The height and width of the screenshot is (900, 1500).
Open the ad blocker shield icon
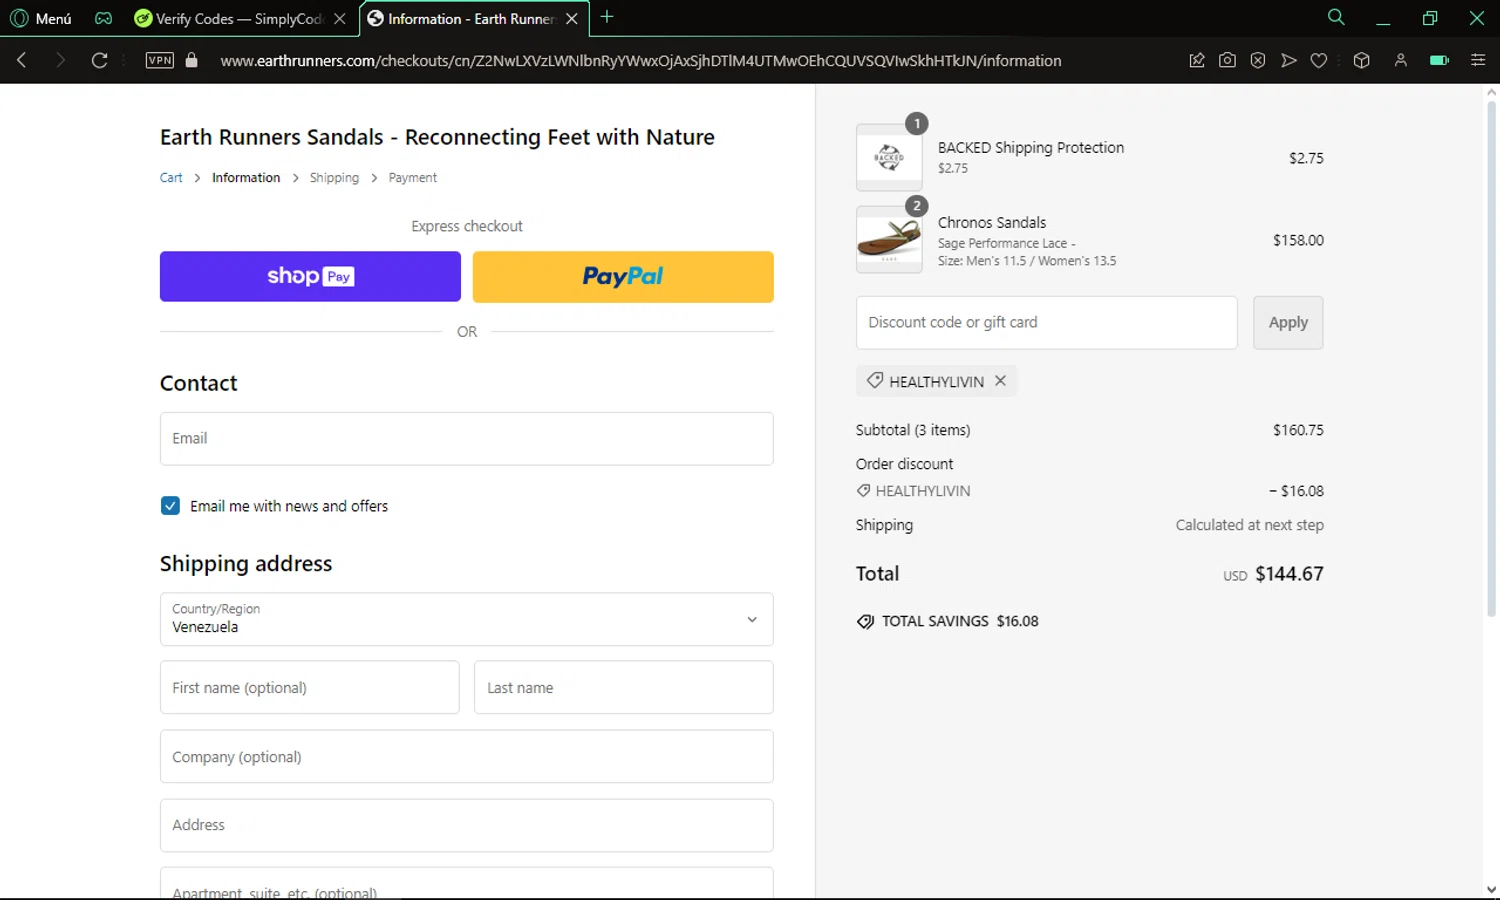tap(1258, 60)
